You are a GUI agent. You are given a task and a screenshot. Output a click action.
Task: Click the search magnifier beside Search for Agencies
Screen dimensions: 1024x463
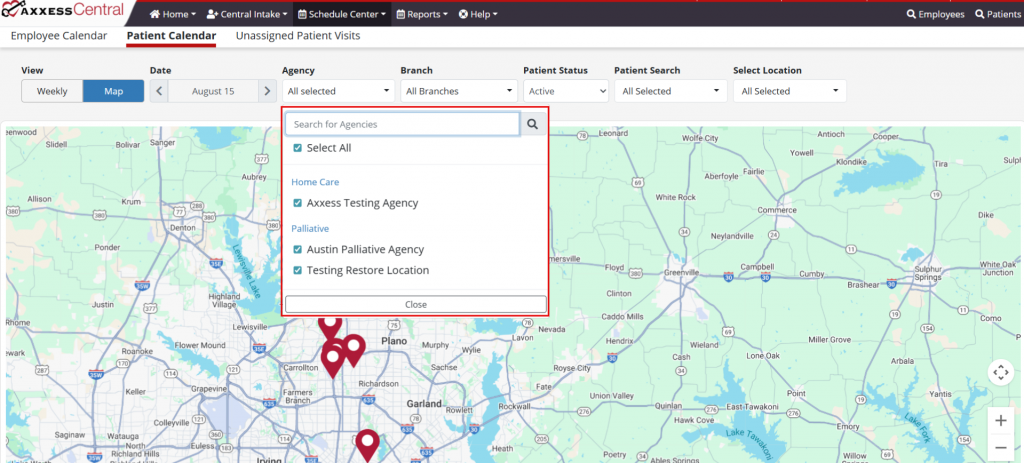click(x=534, y=124)
